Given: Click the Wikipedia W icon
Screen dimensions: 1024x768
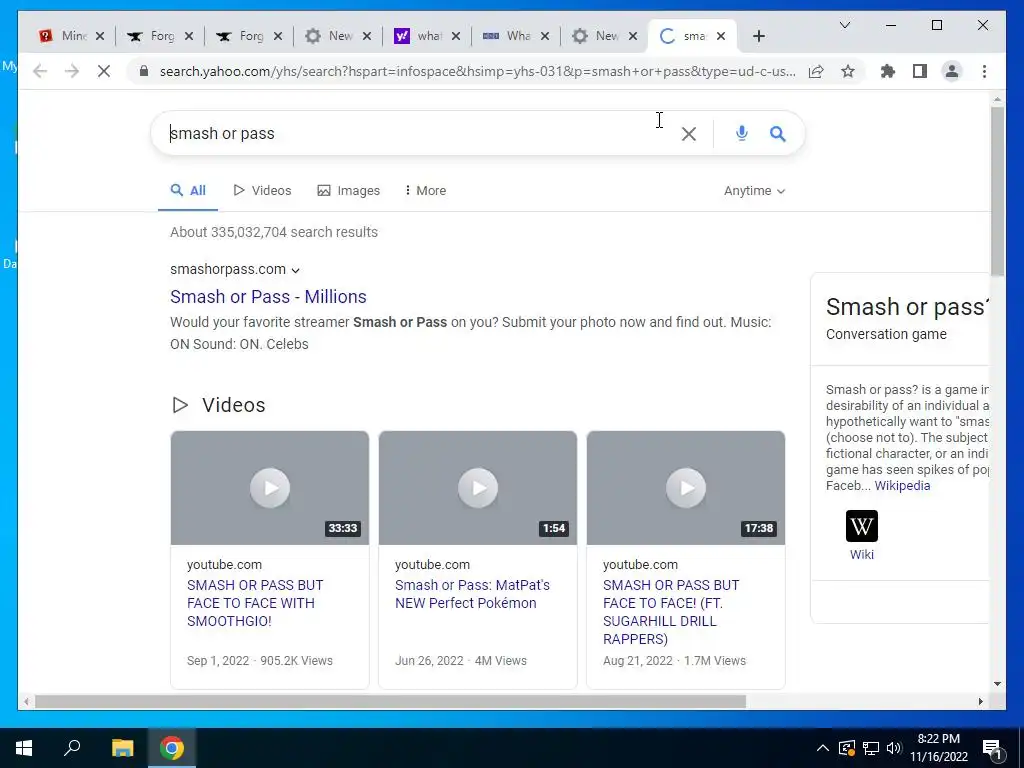Looking at the screenshot, I should coord(861,526).
